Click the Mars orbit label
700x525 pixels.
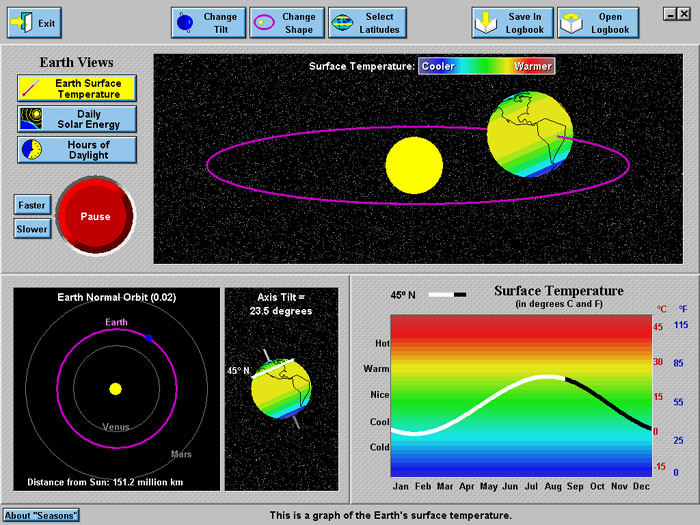pos(181,454)
